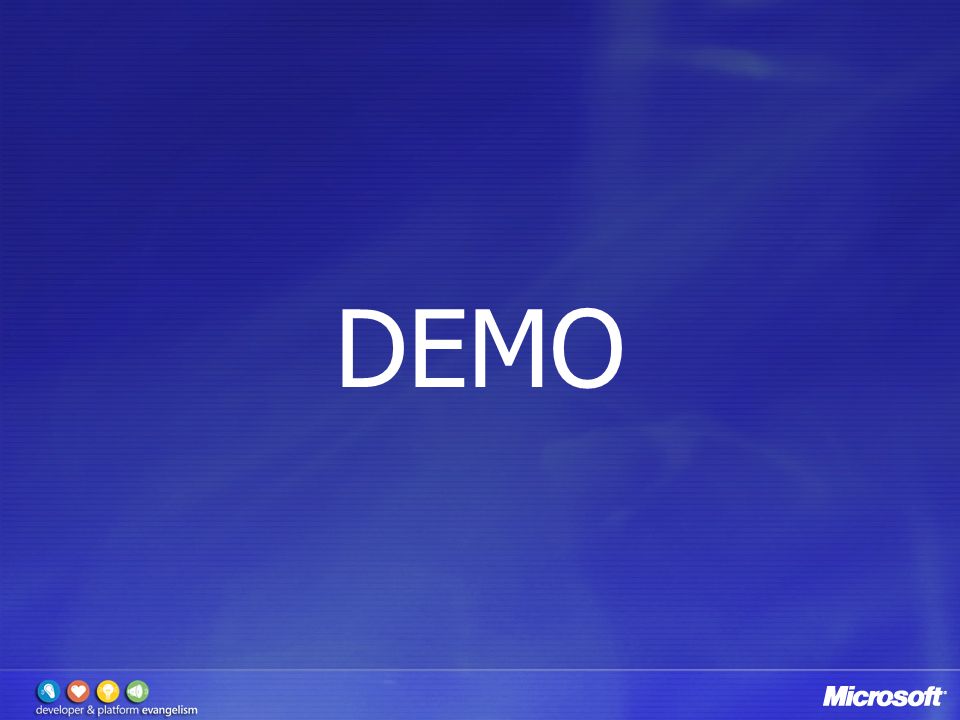The image size is (960, 720).
Task: Click the green megaphone icon
Action: (137, 692)
